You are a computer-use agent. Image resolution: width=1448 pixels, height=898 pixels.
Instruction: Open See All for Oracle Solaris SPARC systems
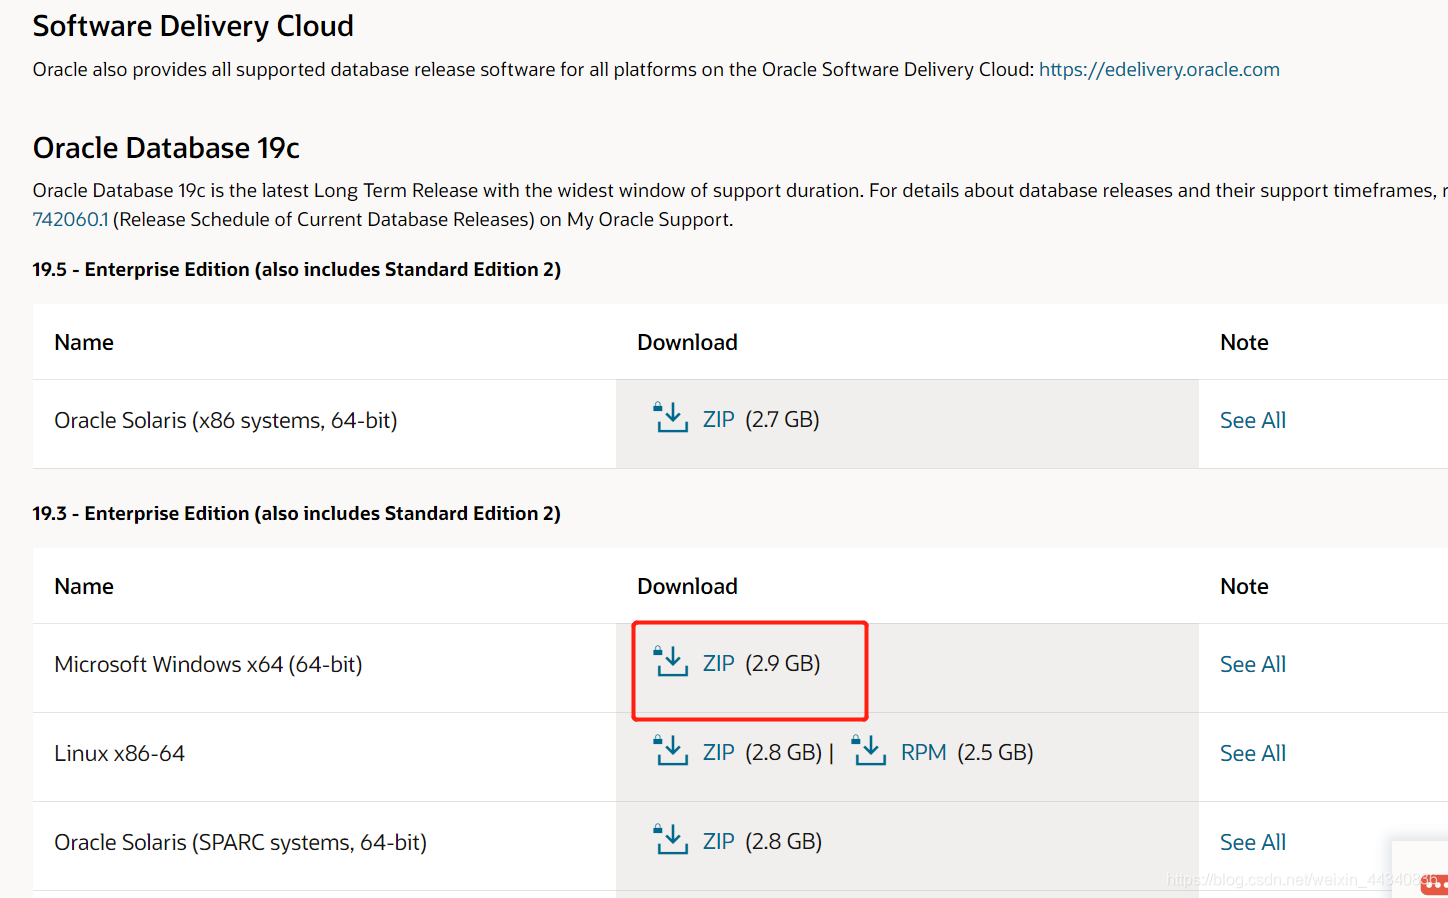click(1253, 842)
